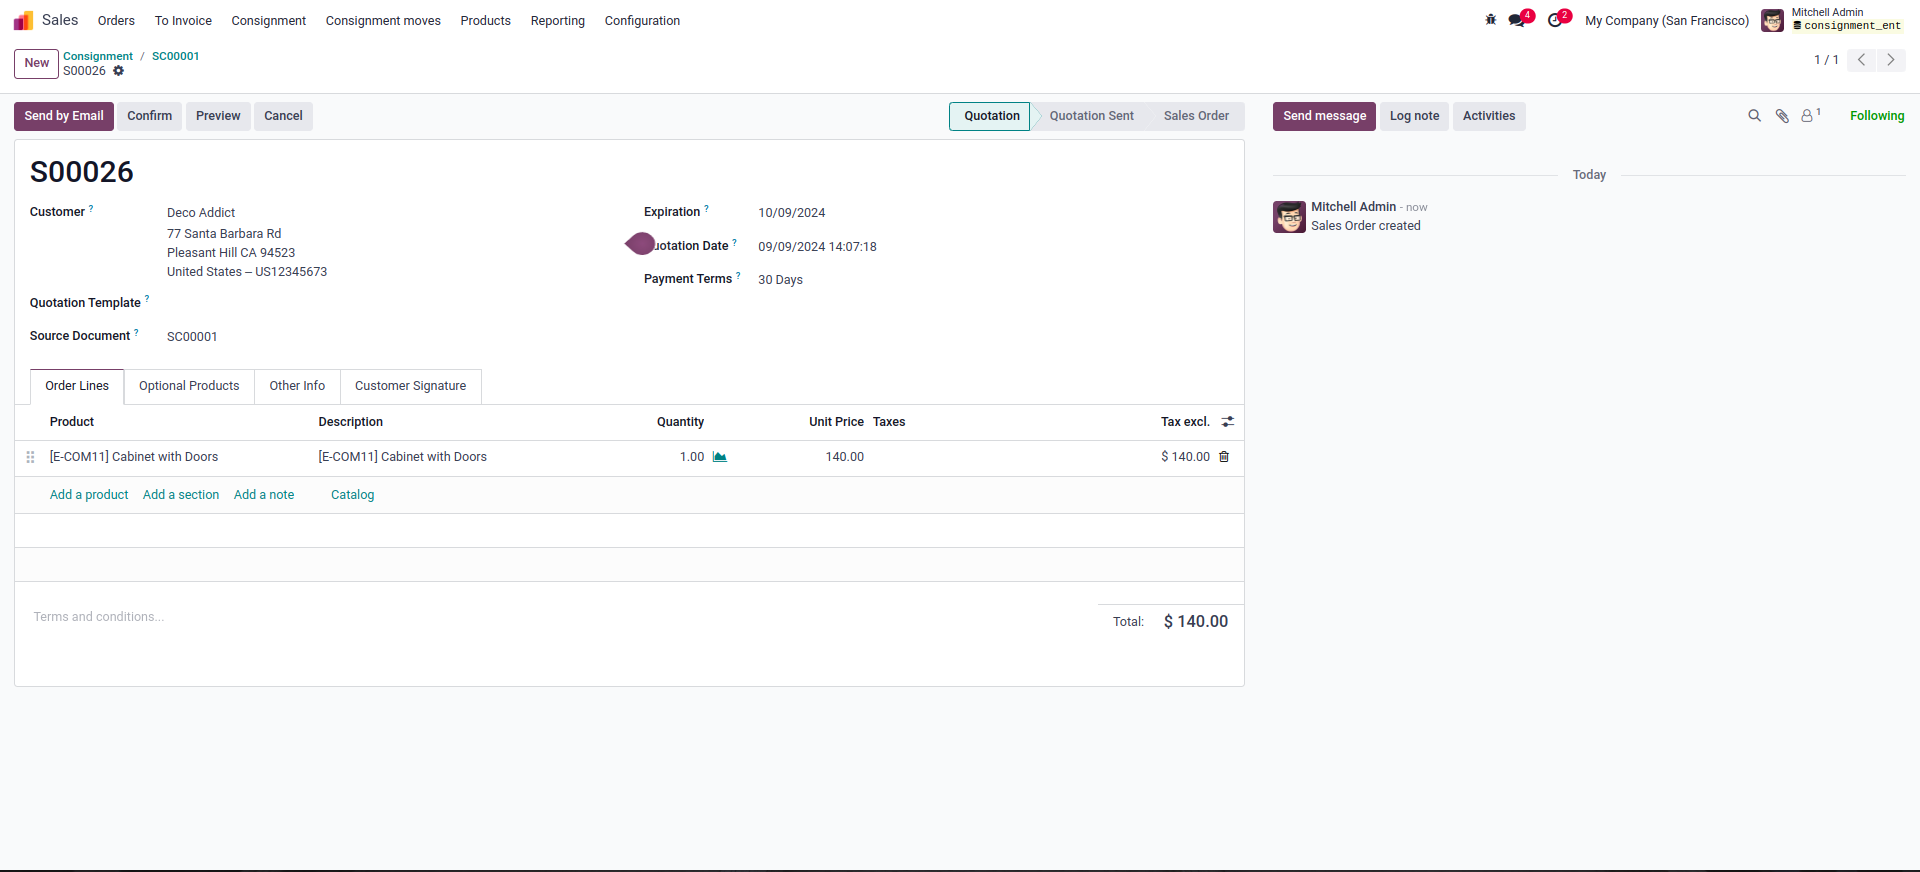The width and height of the screenshot is (1920, 872).
Task: Open optional columns settings icon
Action: click(1228, 422)
